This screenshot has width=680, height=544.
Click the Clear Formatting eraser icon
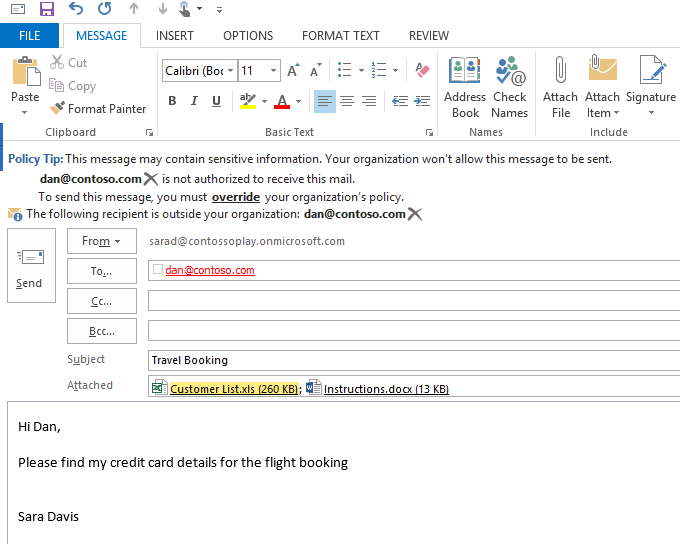pyautogui.click(x=421, y=70)
